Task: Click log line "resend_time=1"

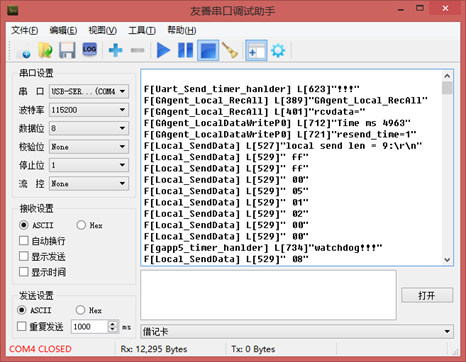Action: pyautogui.click(x=280, y=134)
